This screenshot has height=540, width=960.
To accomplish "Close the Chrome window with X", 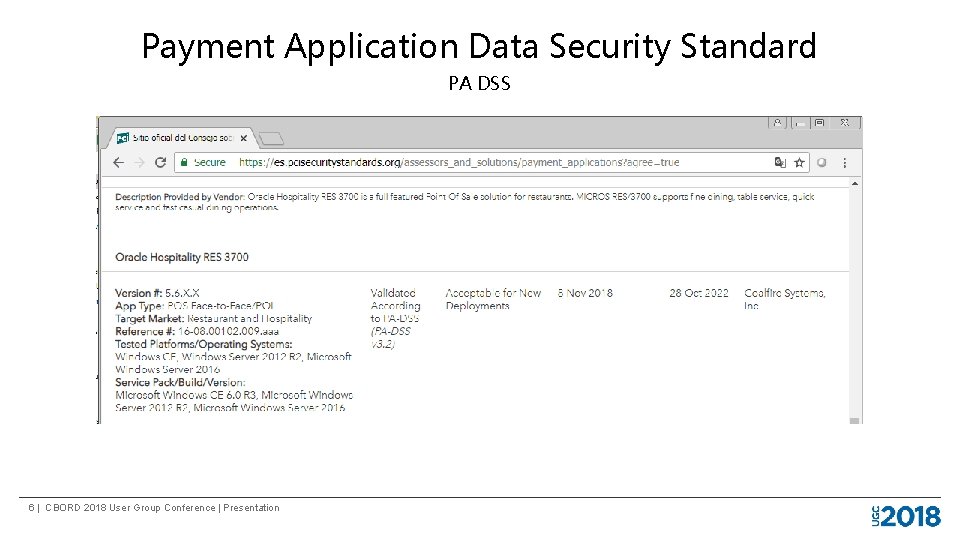I will [844, 122].
